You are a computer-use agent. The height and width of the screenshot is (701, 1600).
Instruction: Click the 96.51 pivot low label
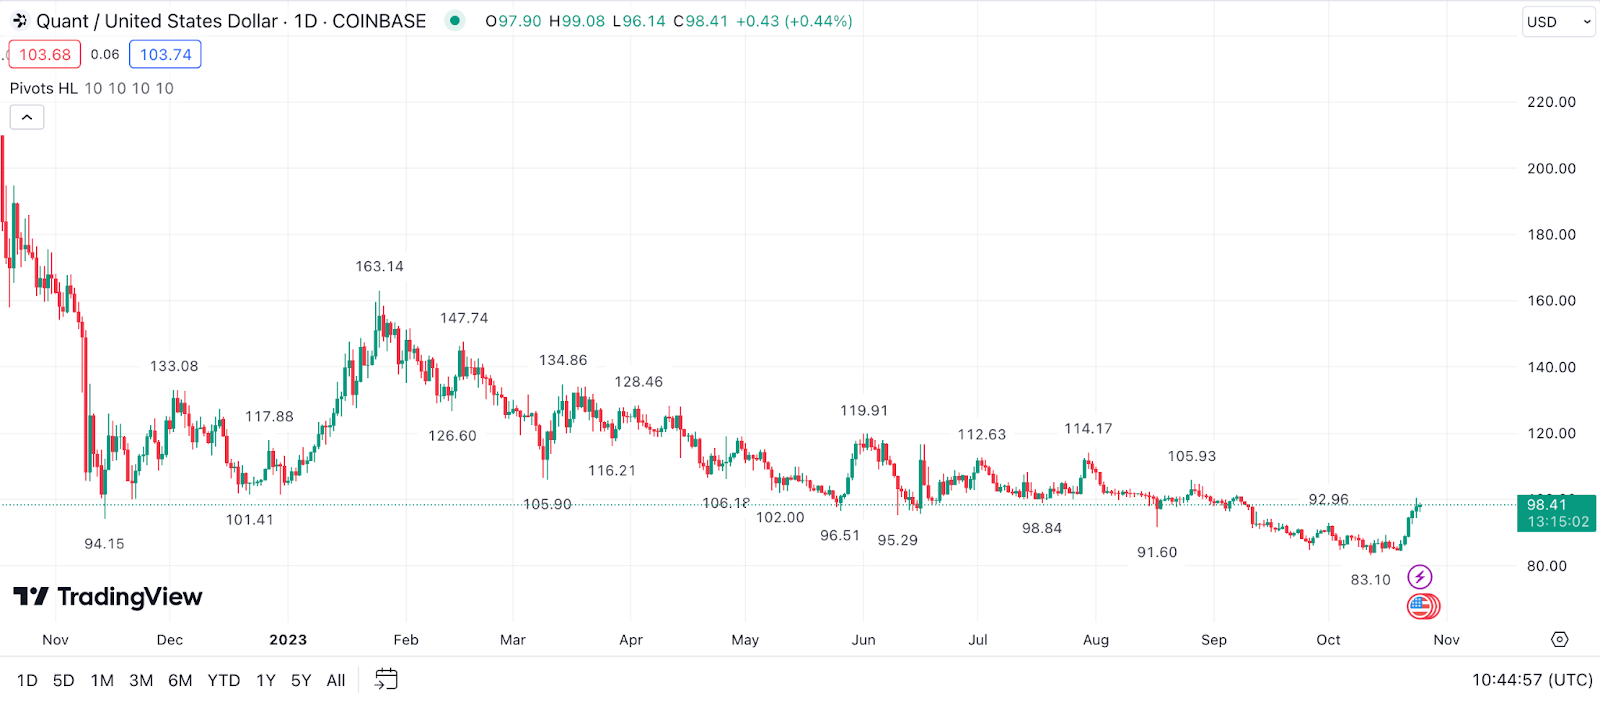(840, 536)
